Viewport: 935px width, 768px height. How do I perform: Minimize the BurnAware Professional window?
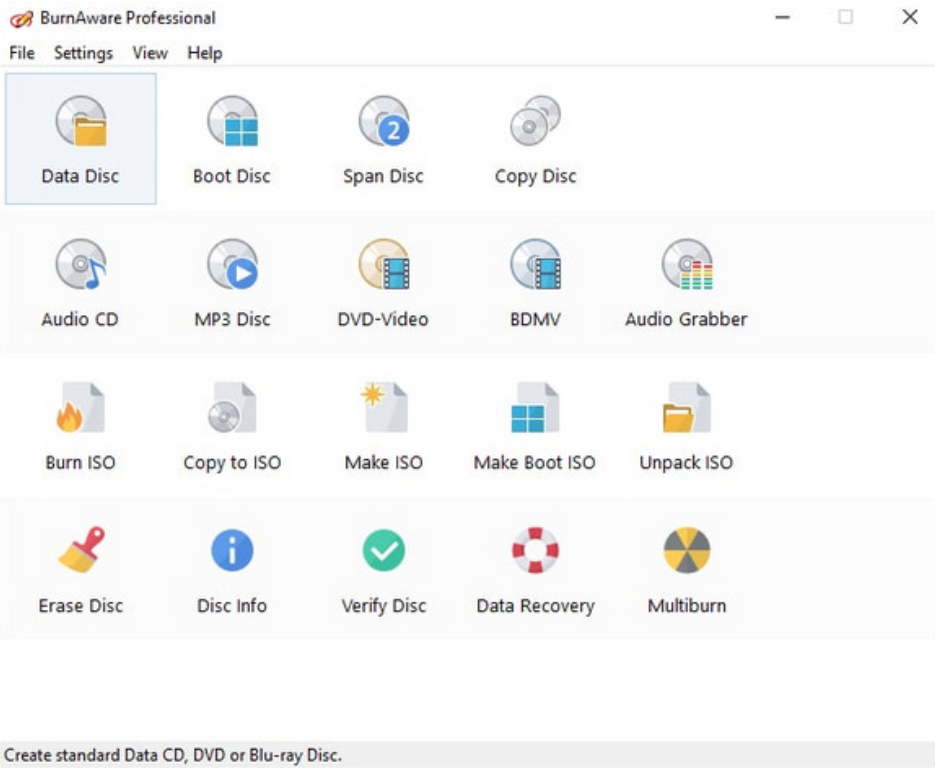point(782,17)
